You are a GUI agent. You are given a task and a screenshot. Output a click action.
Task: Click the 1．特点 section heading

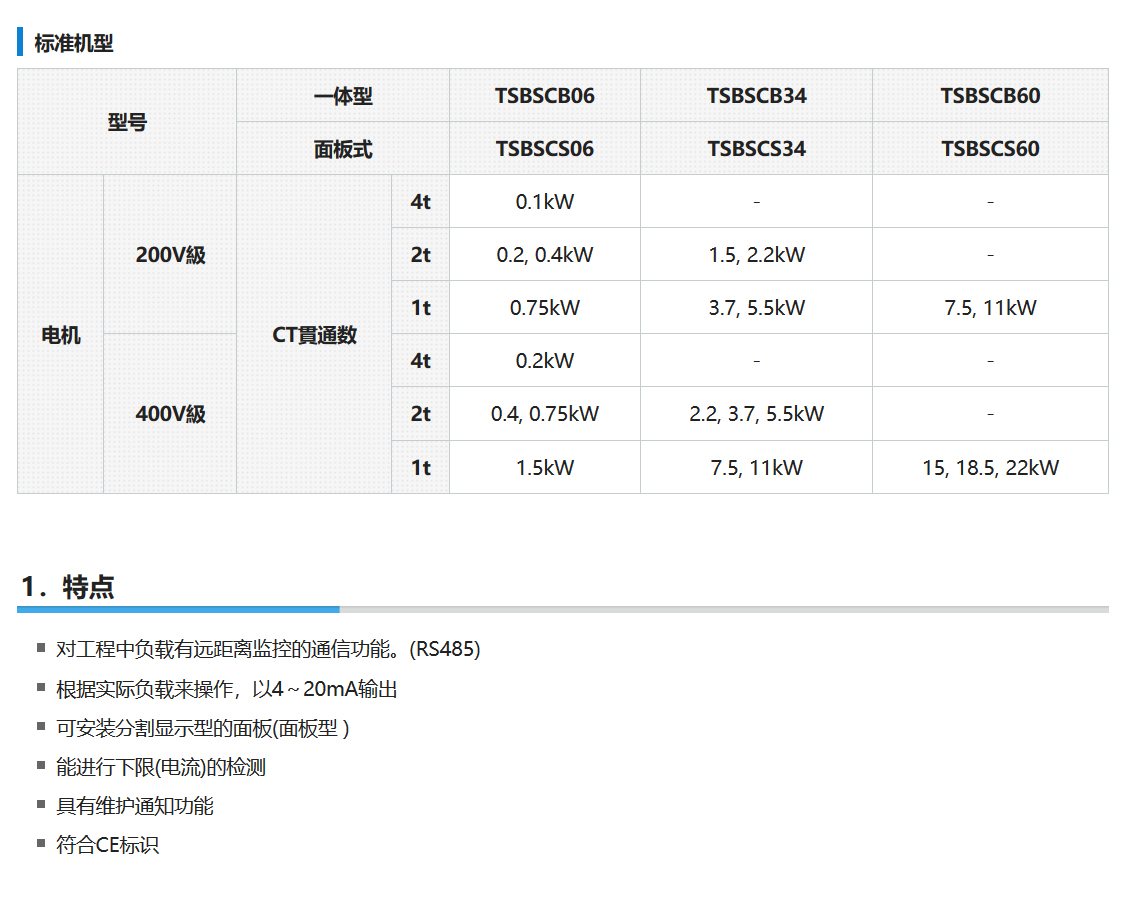click(x=68, y=587)
